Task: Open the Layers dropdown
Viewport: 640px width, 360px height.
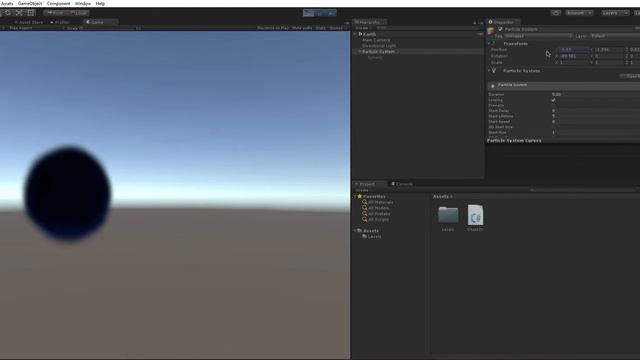Action: [x=615, y=13]
